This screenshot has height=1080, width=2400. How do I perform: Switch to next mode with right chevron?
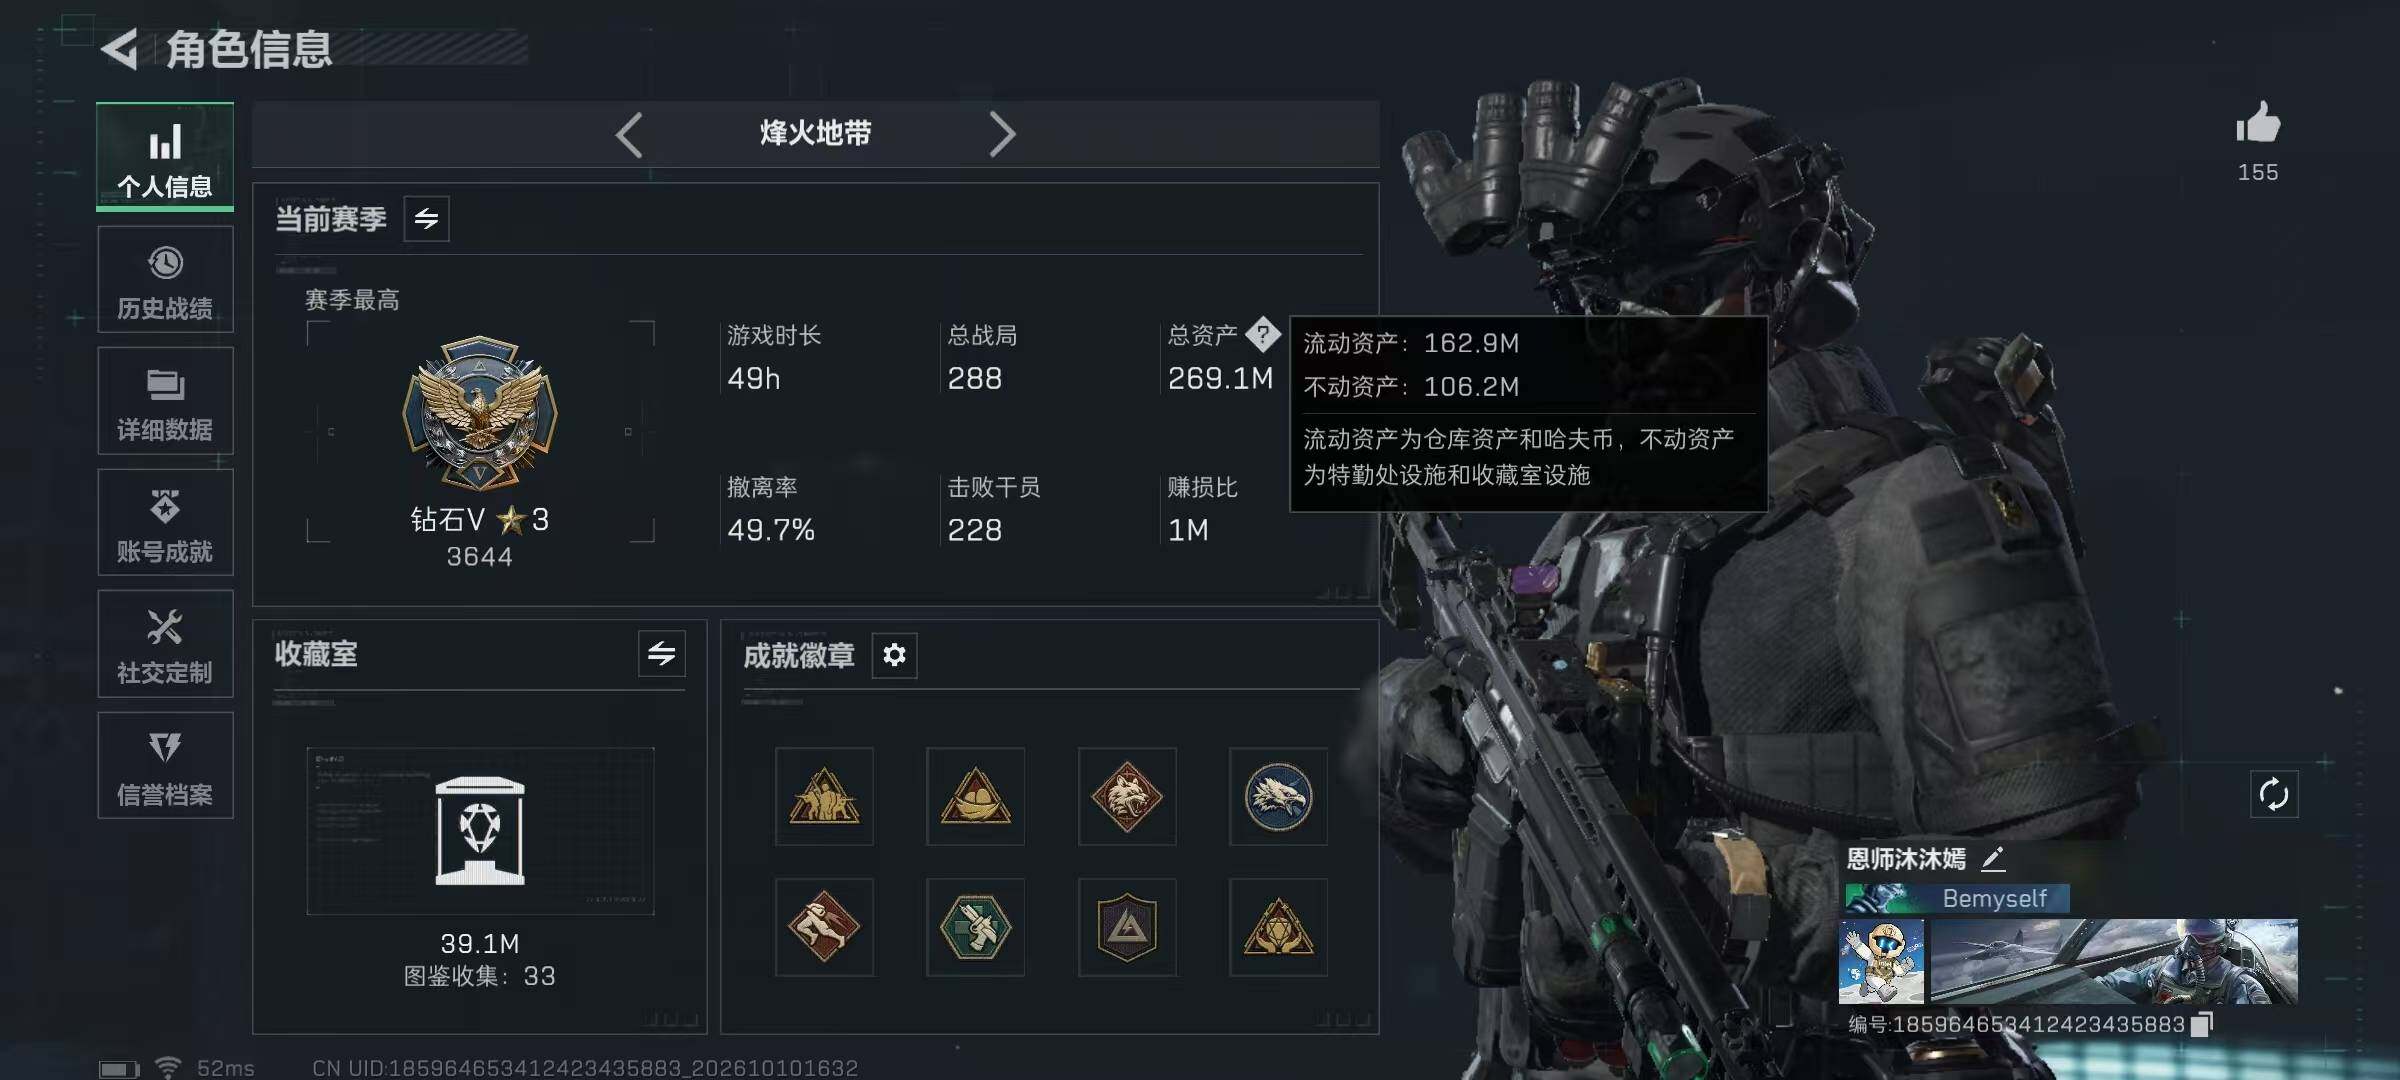1002,134
